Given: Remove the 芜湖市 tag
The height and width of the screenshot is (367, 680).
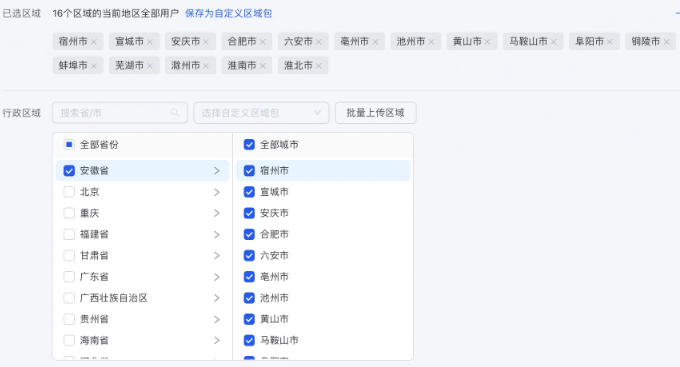Looking at the screenshot, I should coord(150,66).
